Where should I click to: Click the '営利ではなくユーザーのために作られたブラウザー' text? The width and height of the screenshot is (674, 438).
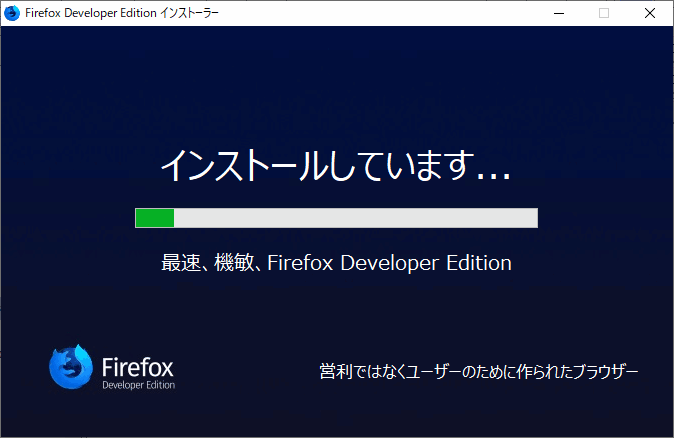478,371
